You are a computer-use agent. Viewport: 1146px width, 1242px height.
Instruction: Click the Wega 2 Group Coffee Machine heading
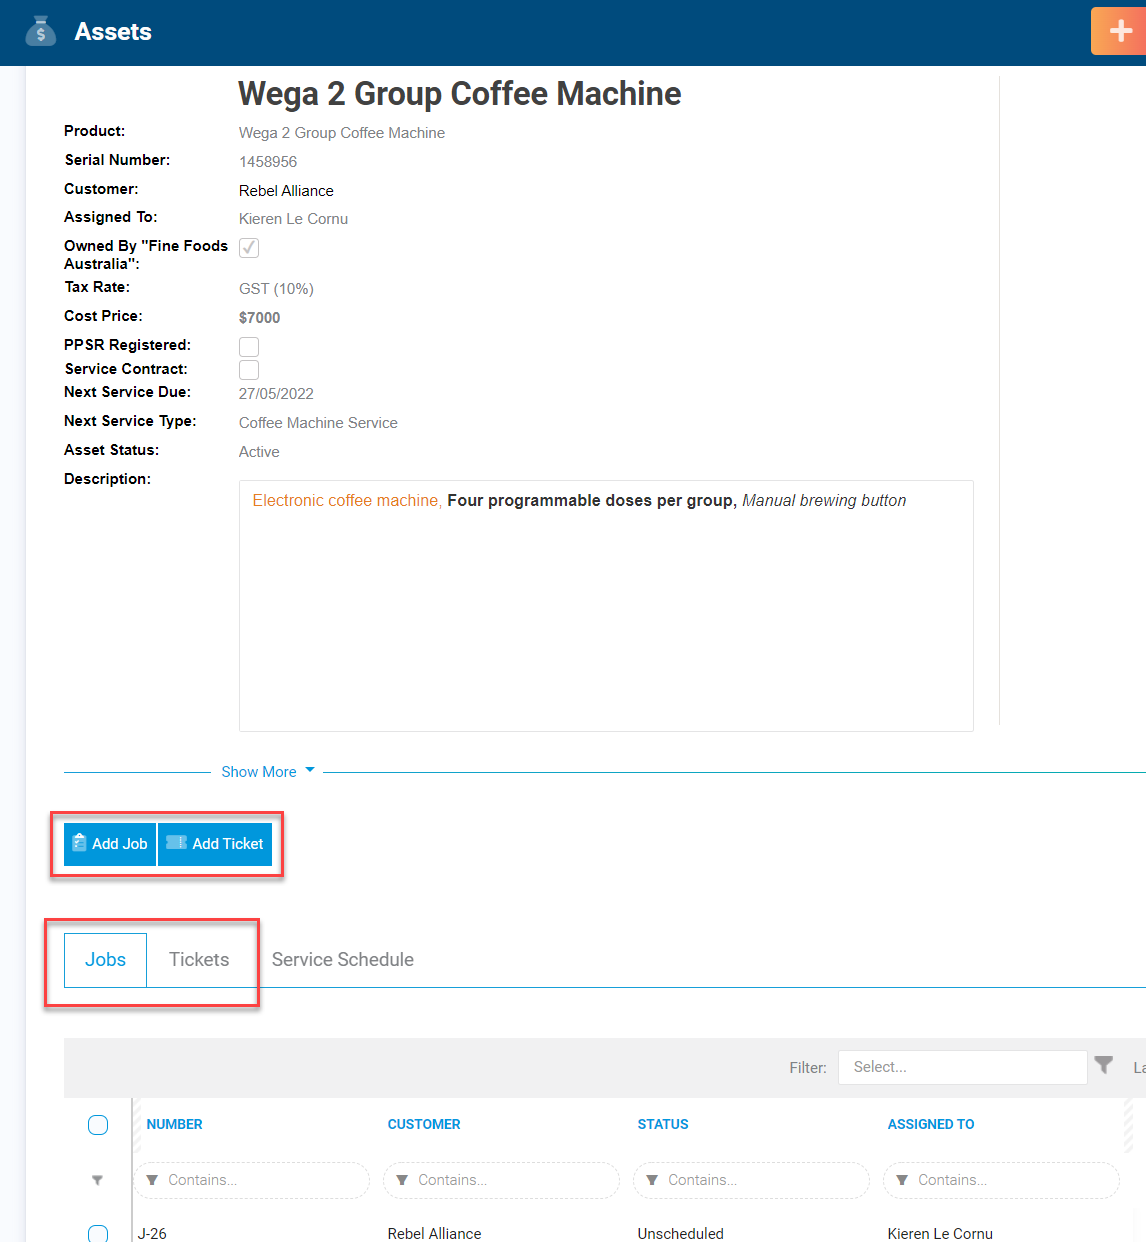click(460, 94)
